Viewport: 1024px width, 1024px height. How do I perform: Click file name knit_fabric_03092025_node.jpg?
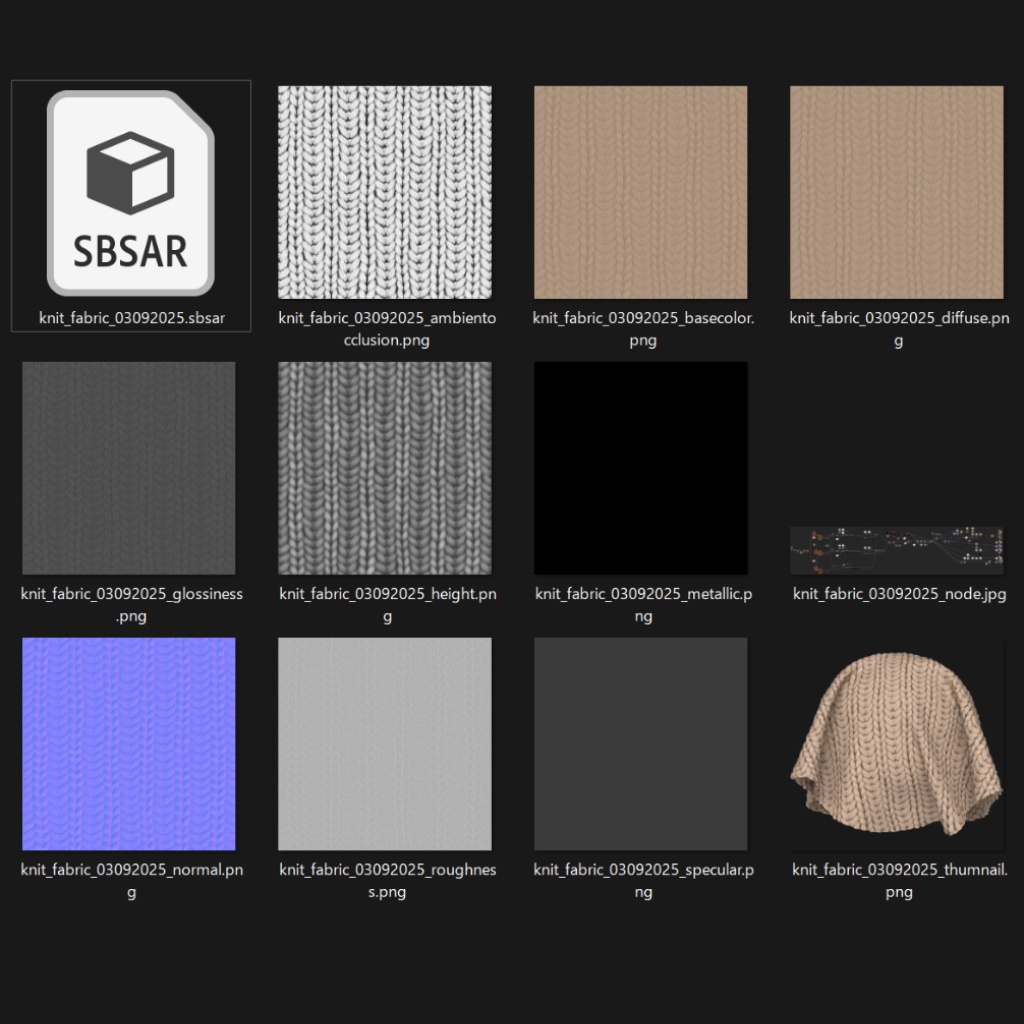point(899,594)
